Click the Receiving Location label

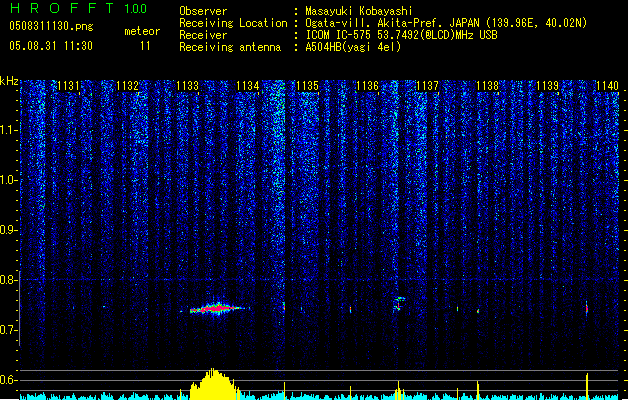tap(233, 23)
